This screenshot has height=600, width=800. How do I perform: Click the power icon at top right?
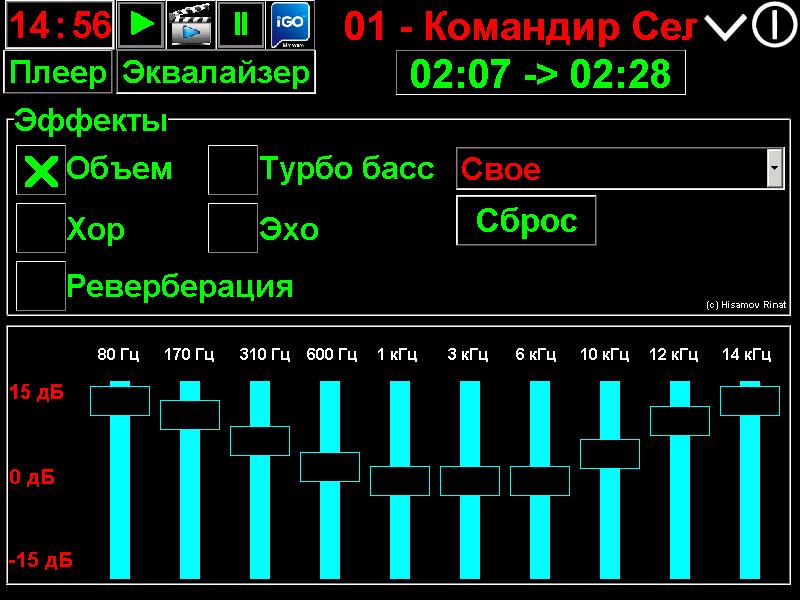(x=774, y=24)
